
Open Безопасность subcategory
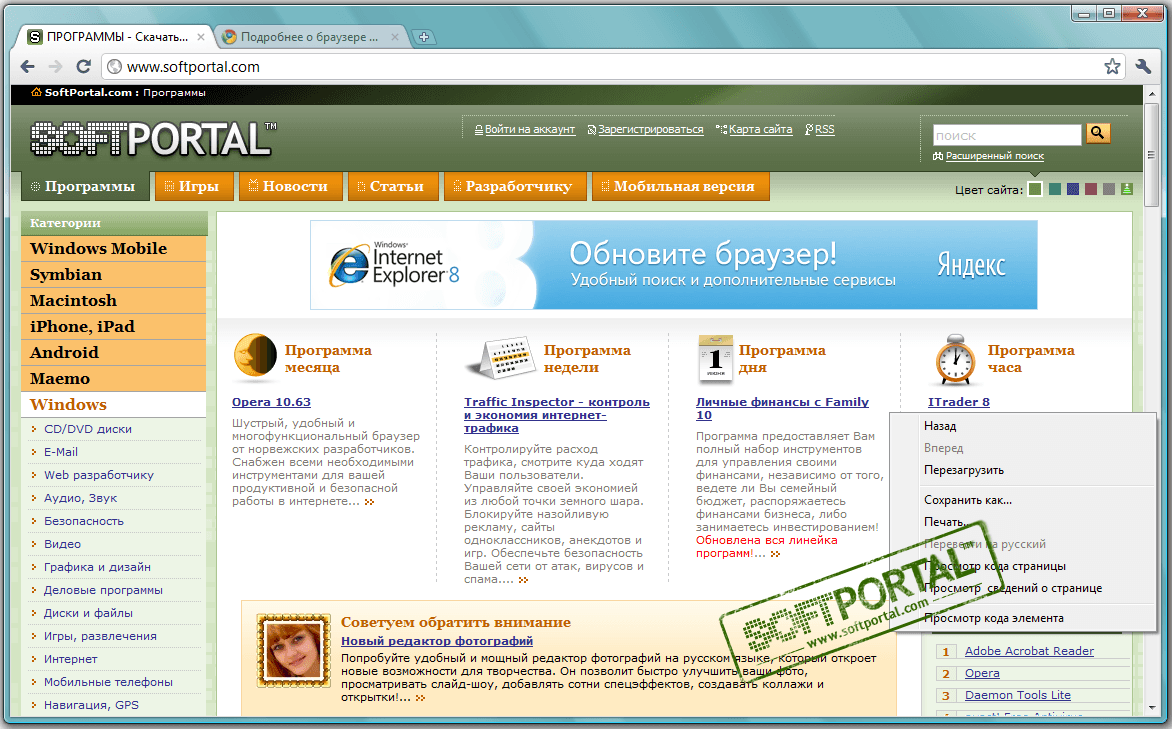pyautogui.click(x=84, y=521)
